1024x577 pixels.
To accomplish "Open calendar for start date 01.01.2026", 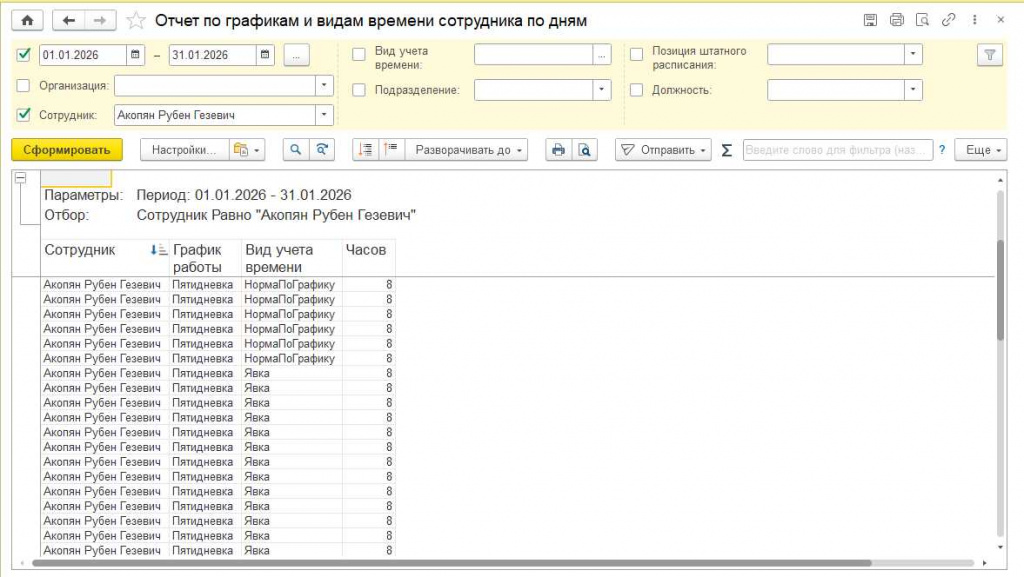I will (x=135, y=55).
